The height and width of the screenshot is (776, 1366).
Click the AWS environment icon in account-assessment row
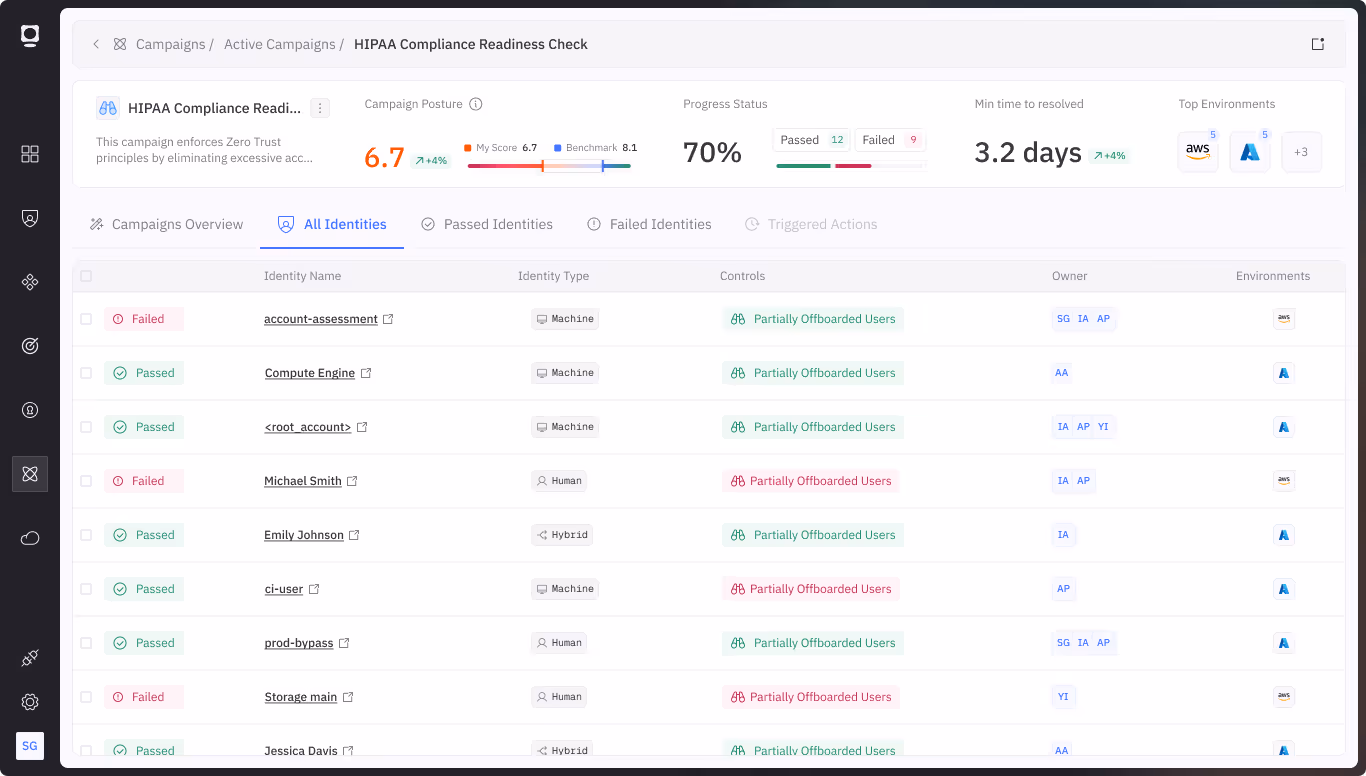click(x=1284, y=319)
